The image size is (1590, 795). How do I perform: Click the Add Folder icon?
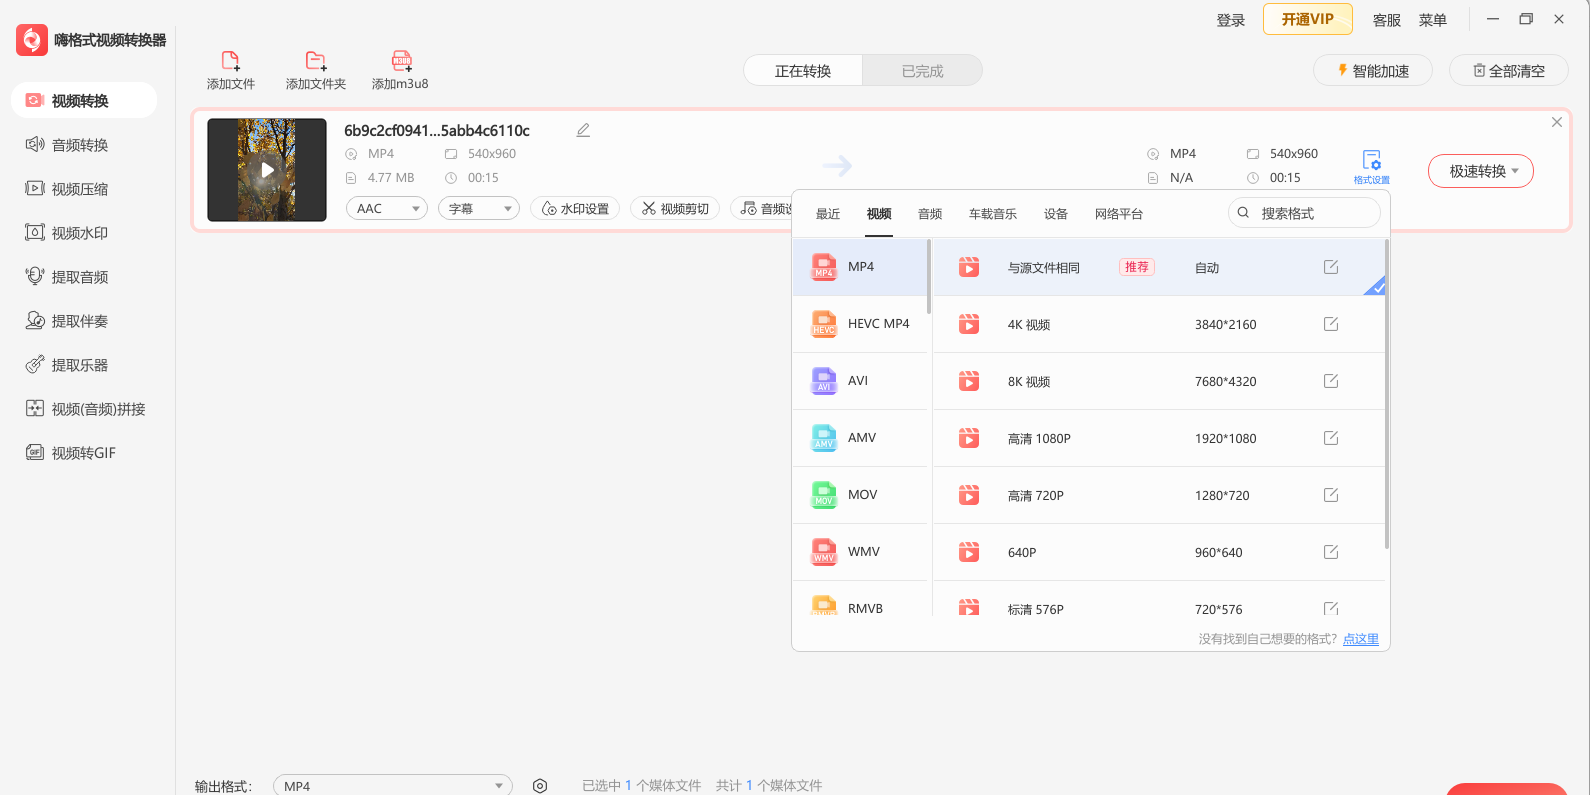coord(315,61)
